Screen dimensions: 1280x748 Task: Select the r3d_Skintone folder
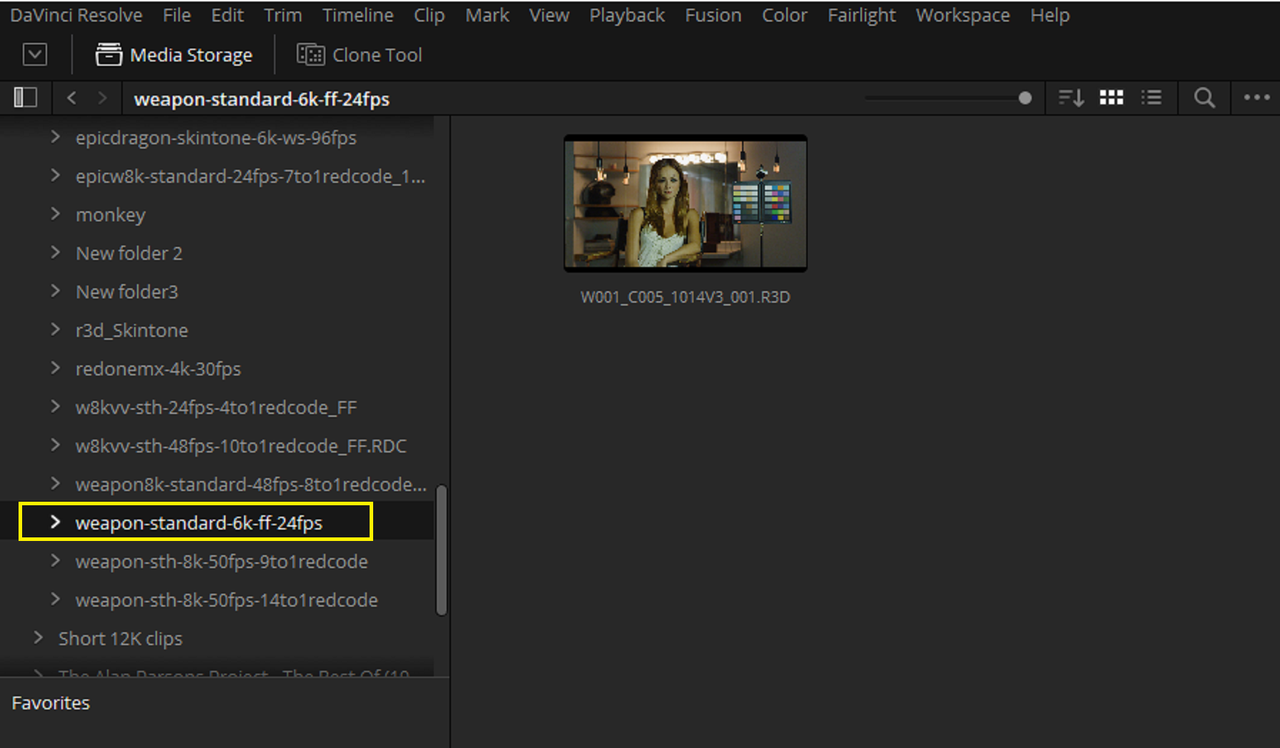(x=132, y=330)
